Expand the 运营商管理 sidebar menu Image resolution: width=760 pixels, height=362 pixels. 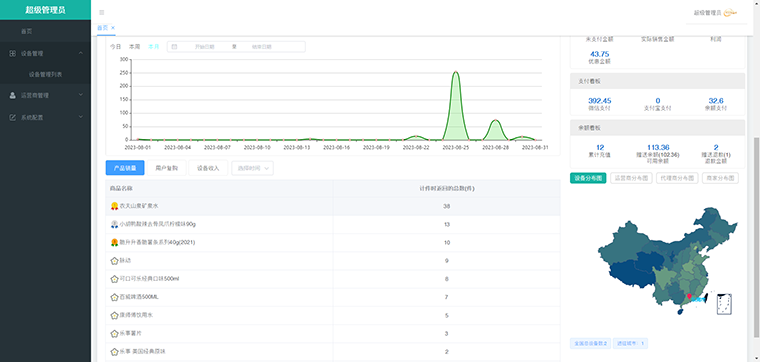coord(80,95)
